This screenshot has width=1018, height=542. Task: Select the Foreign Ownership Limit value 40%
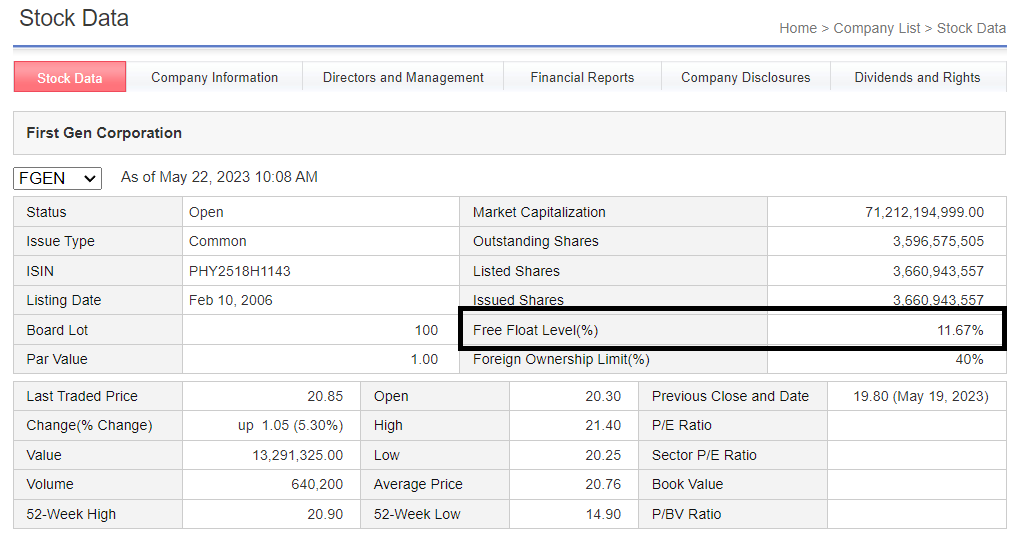pos(969,360)
